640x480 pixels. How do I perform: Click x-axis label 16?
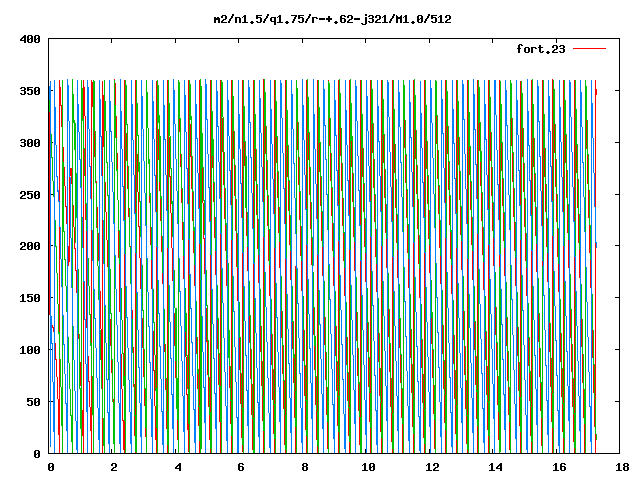(559, 467)
